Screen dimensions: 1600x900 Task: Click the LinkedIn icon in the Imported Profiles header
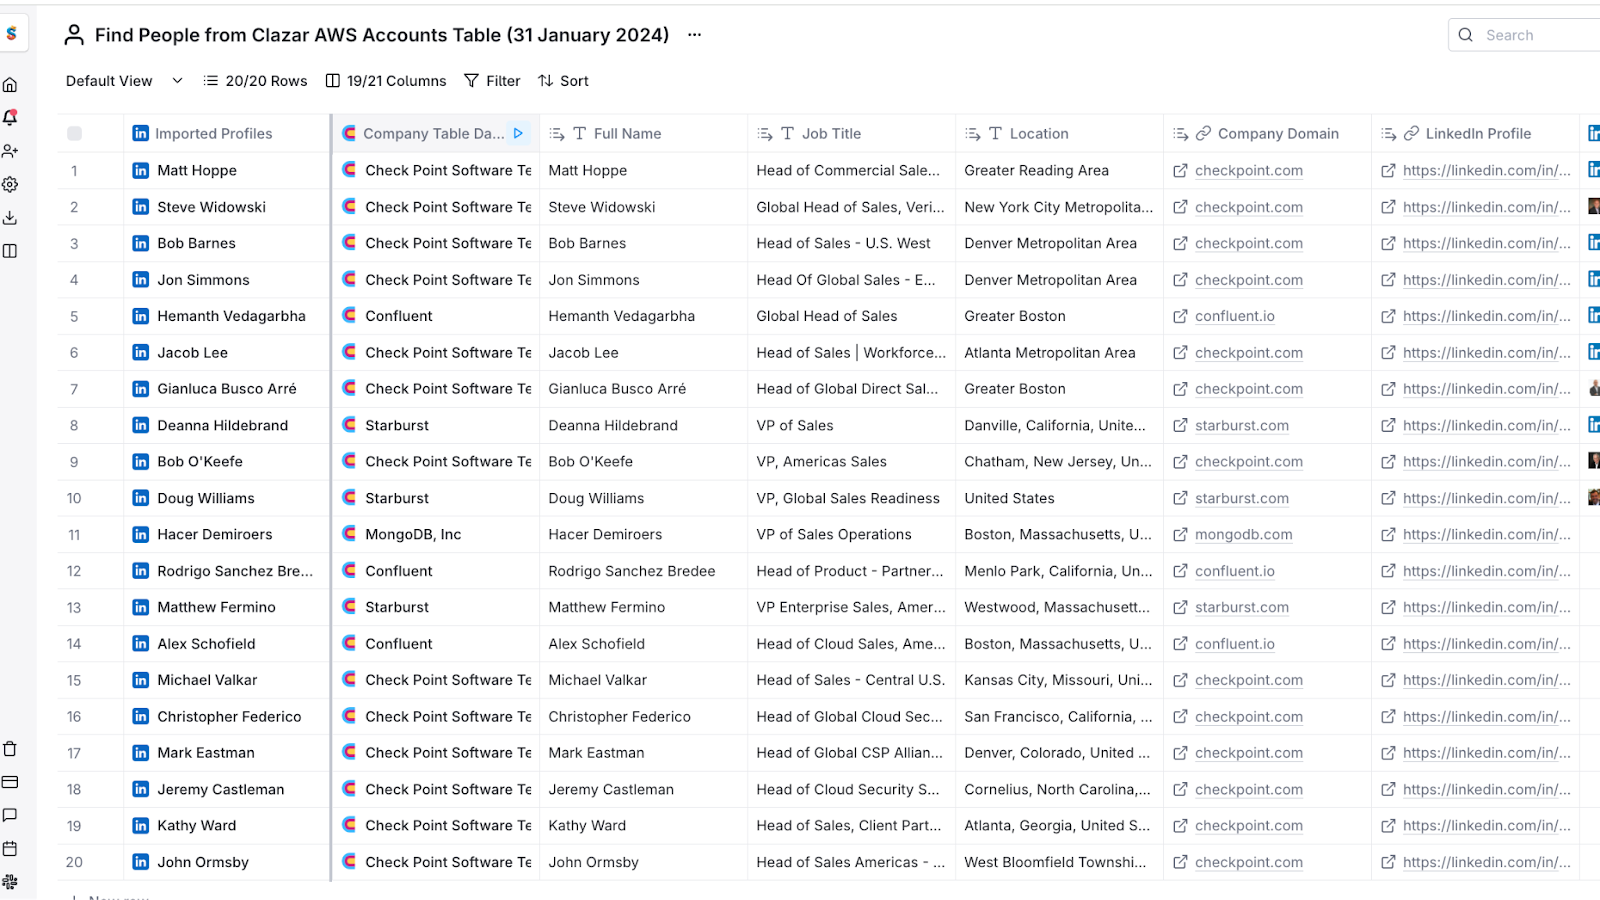[141, 133]
